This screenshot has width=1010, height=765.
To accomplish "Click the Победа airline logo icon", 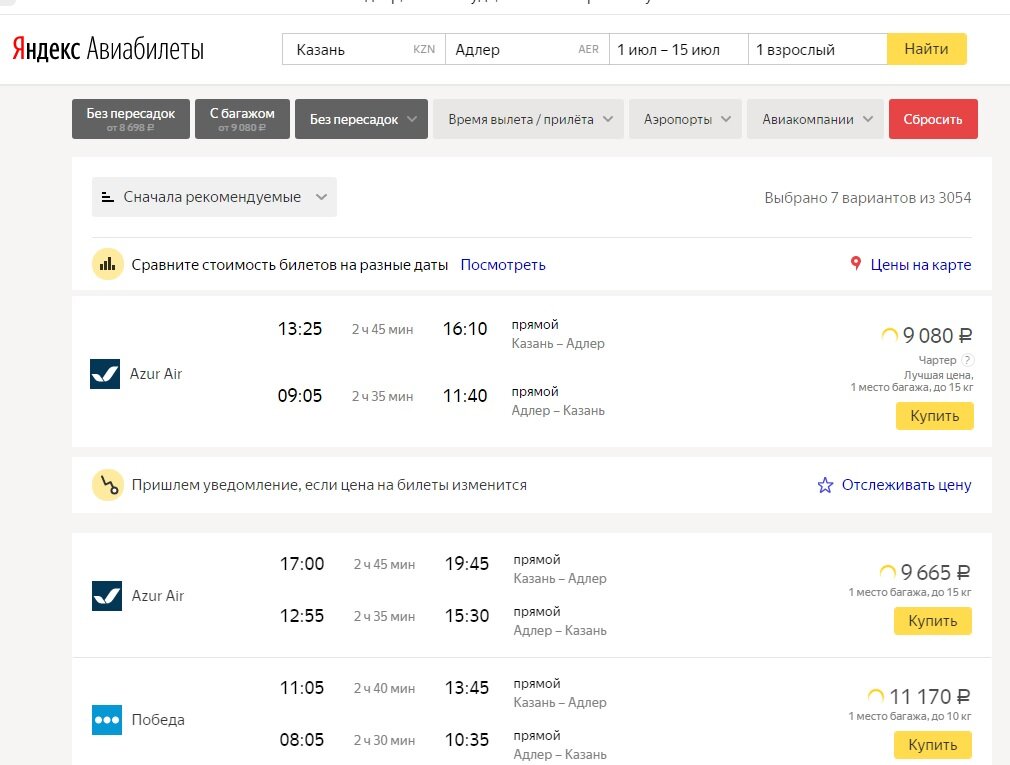I will click(x=107, y=719).
